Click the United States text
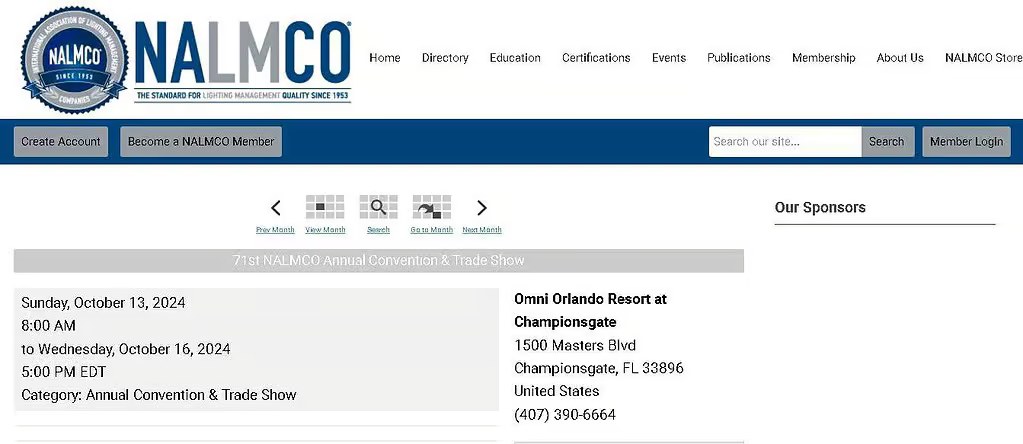Viewport: 1023px width, 444px height. [x=557, y=391]
